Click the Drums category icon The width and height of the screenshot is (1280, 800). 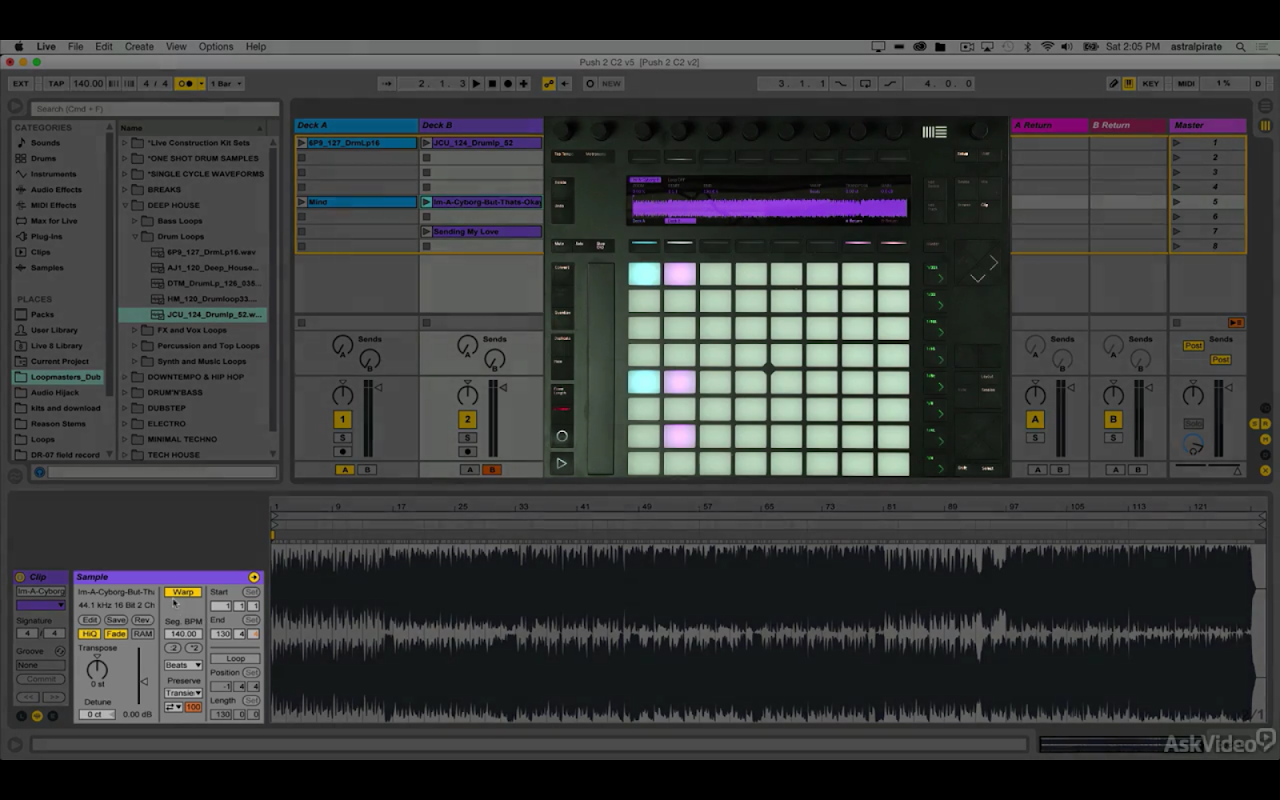(x=21, y=158)
